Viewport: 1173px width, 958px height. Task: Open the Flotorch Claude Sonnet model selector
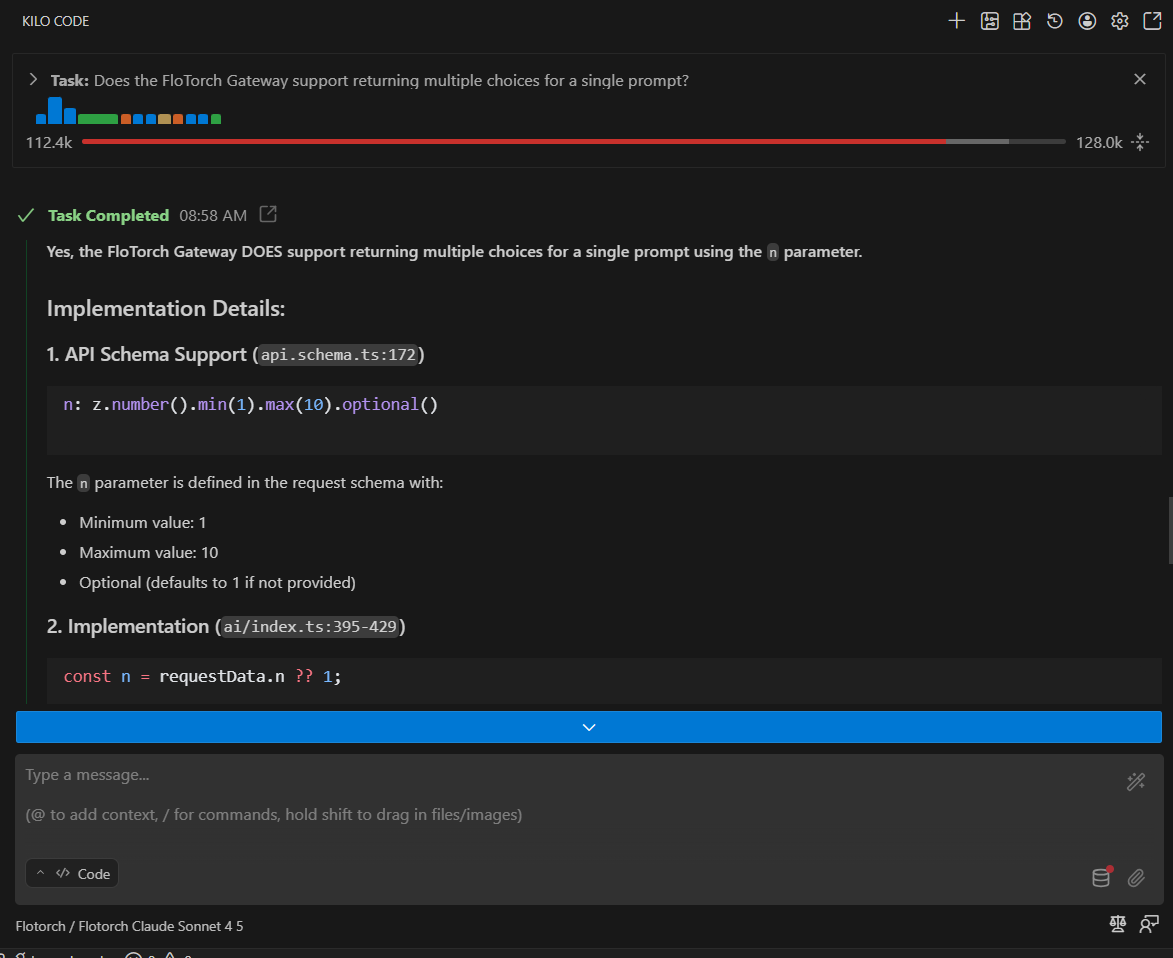click(x=130, y=926)
